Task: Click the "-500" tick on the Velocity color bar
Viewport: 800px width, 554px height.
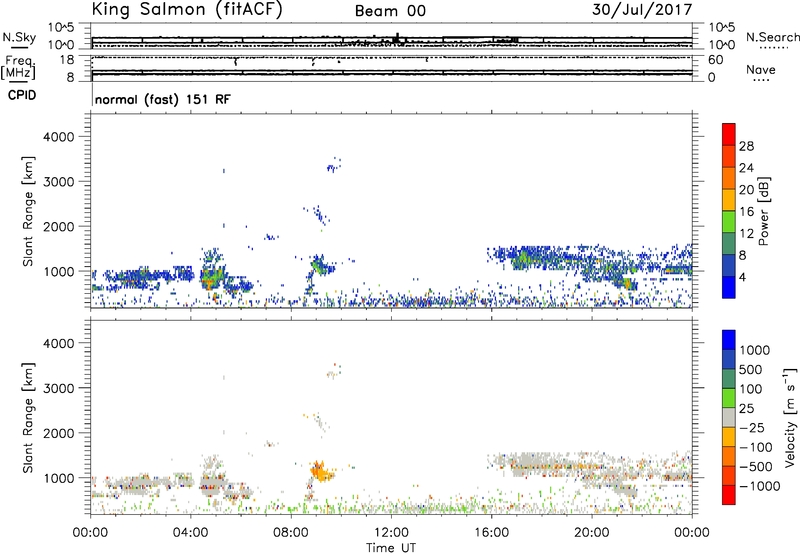Action: click(755, 466)
